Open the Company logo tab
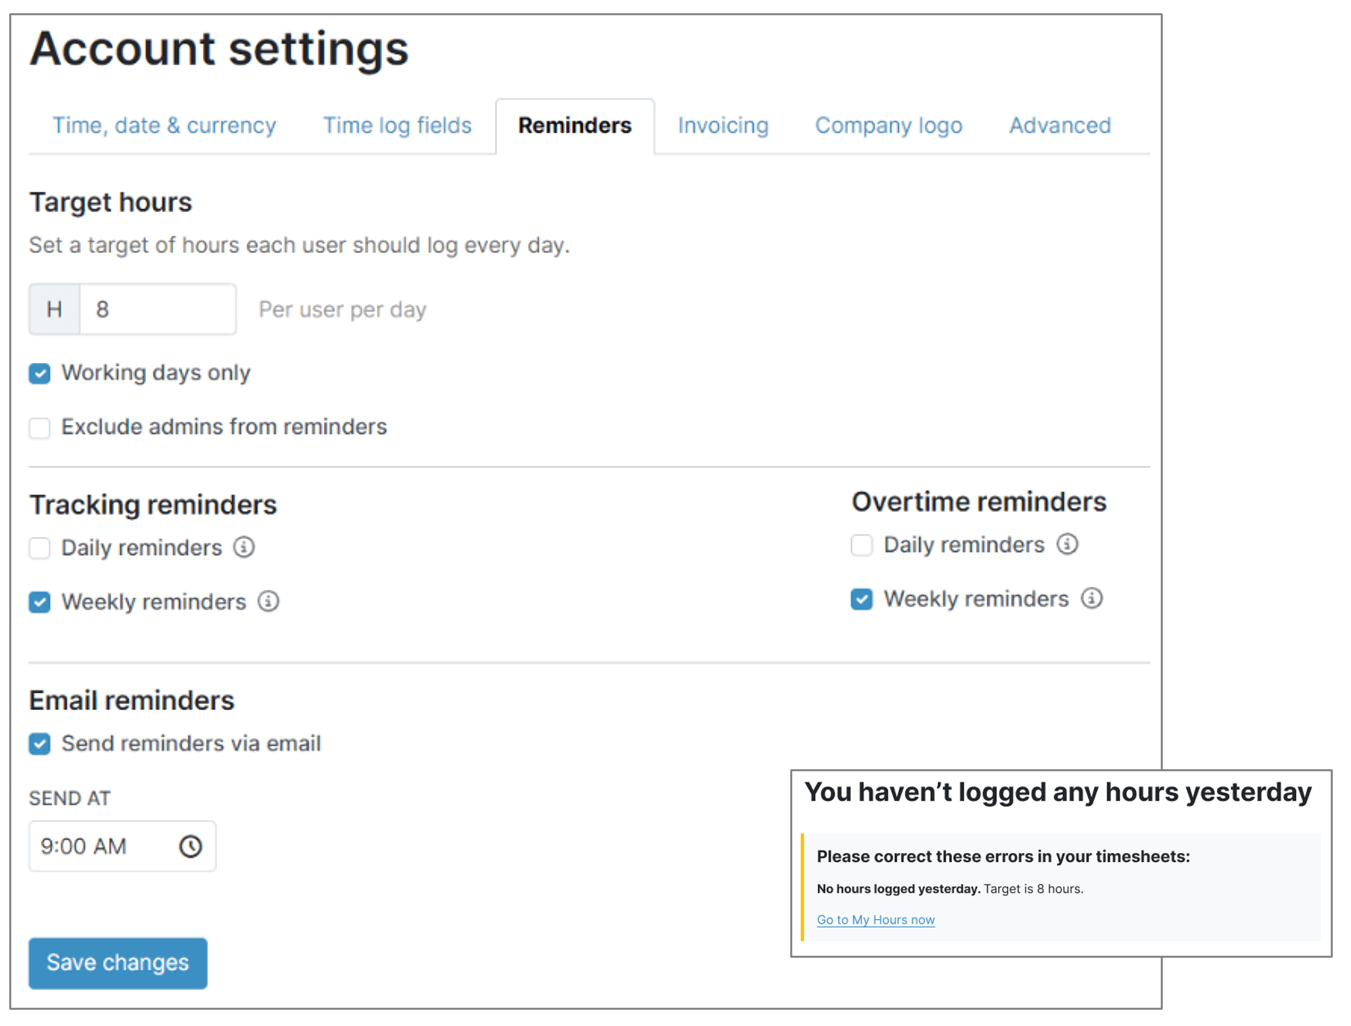The image size is (1351, 1026). coord(888,125)
